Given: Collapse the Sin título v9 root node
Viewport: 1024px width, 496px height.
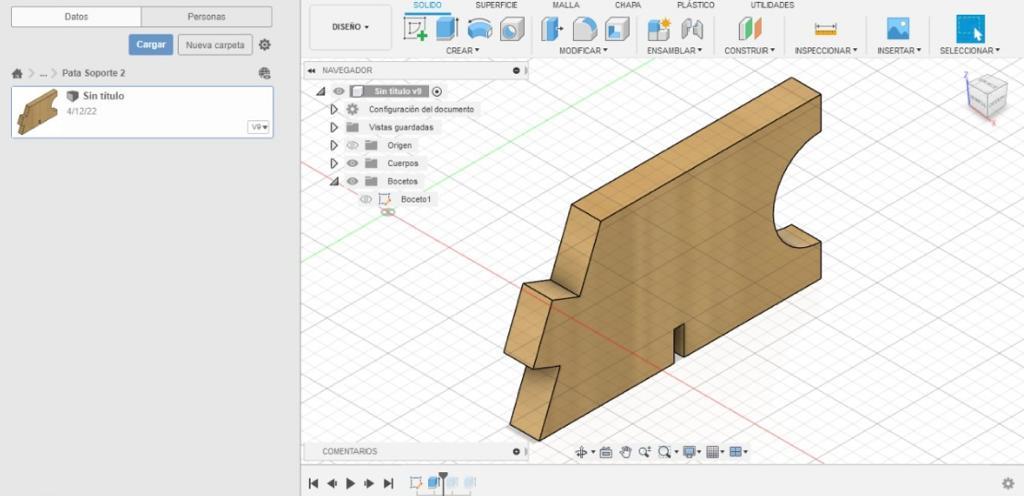Looking at the screenshot, I should (x=321, y=91).
